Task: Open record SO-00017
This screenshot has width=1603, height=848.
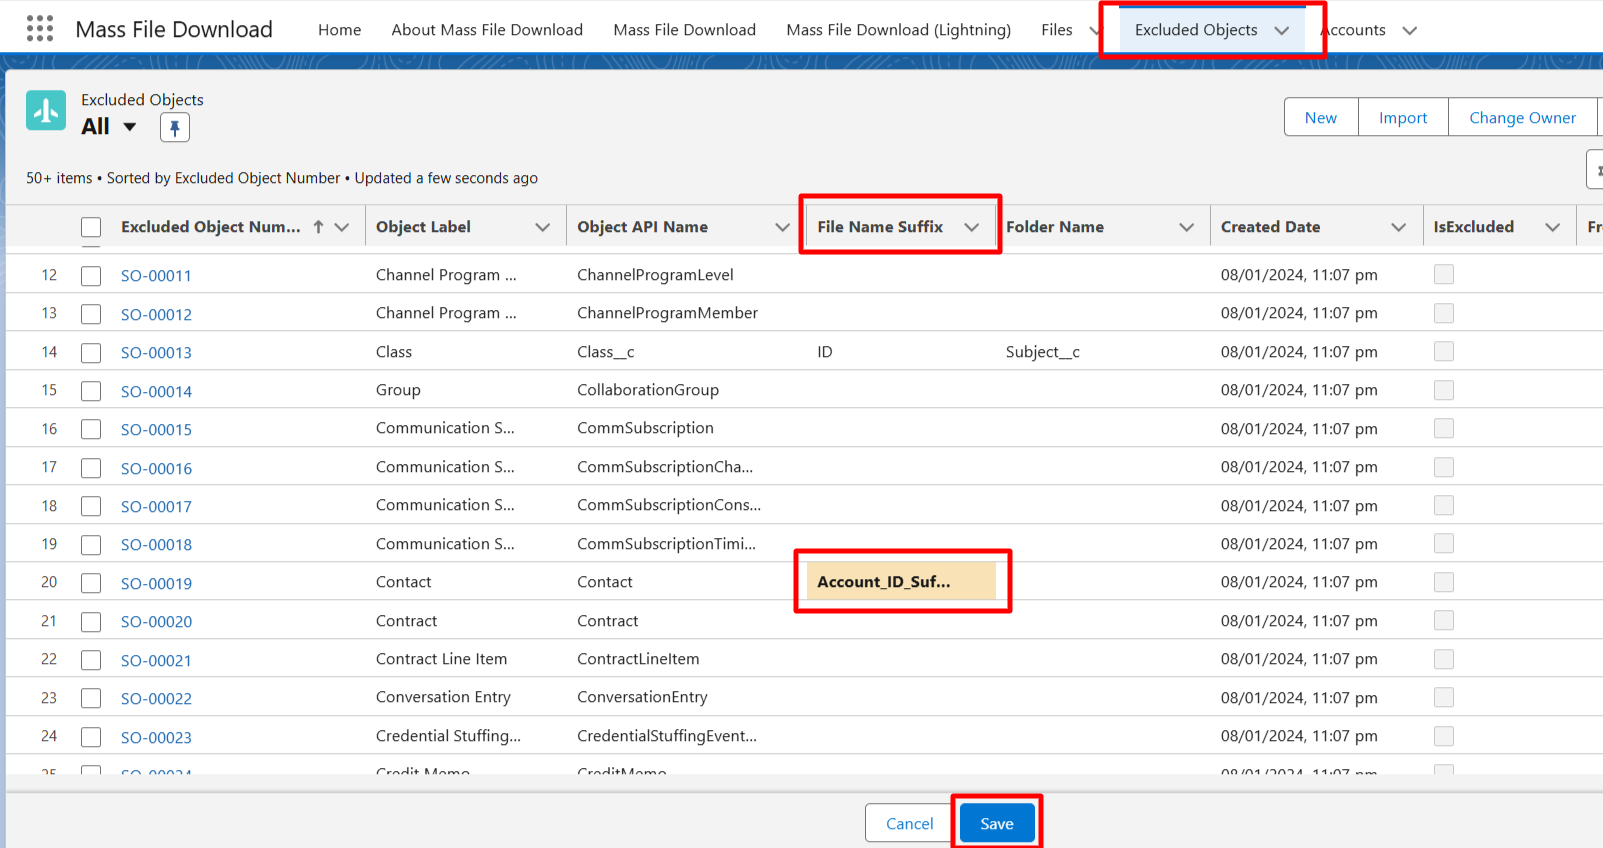Action: click(156, 506)
